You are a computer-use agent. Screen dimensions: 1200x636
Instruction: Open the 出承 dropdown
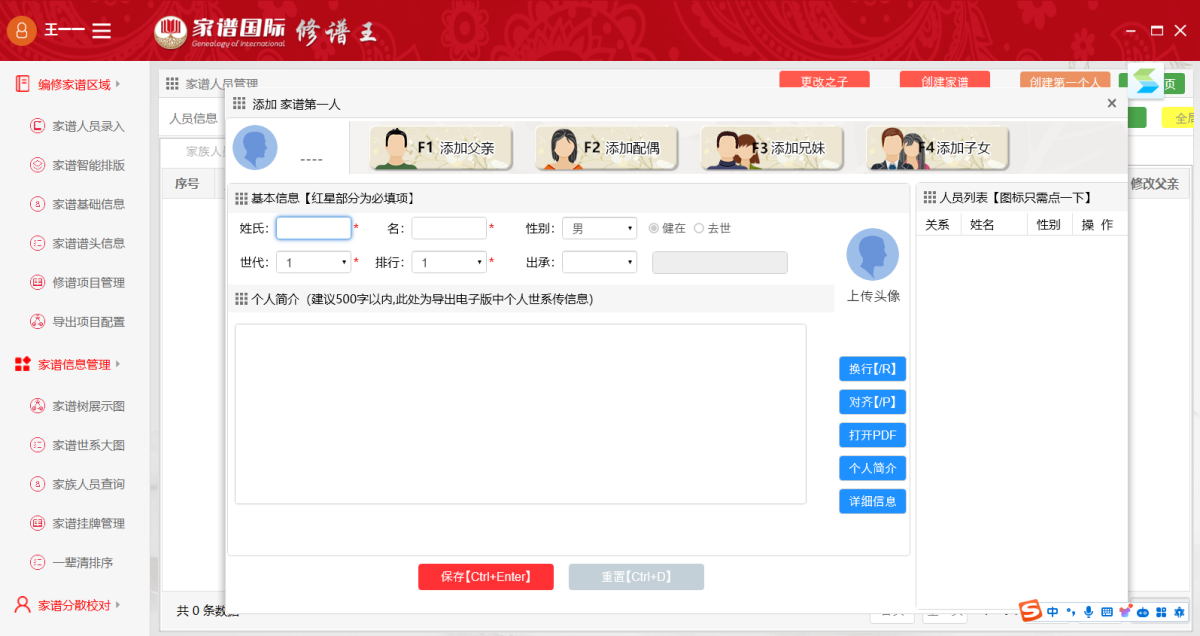tap(599, 261)
